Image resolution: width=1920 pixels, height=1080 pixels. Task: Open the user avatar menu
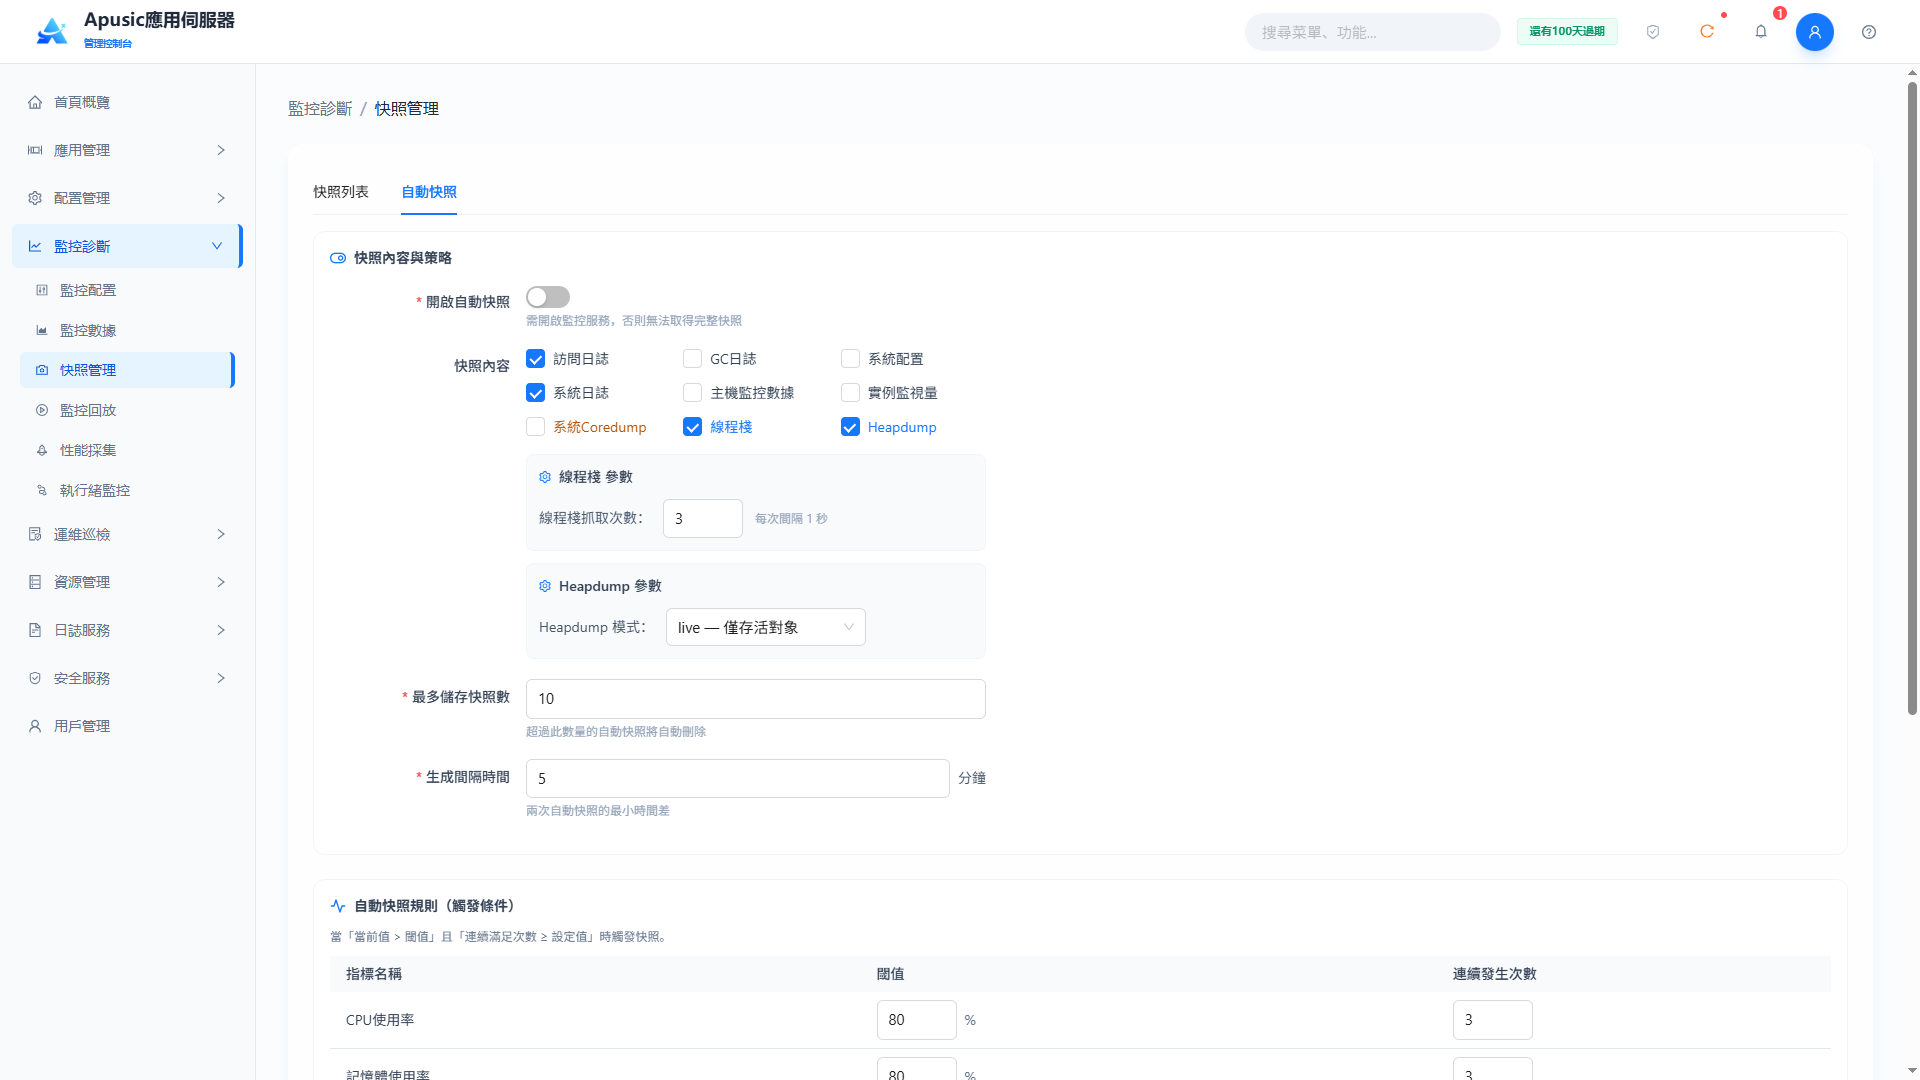(x=1815, y=32)
